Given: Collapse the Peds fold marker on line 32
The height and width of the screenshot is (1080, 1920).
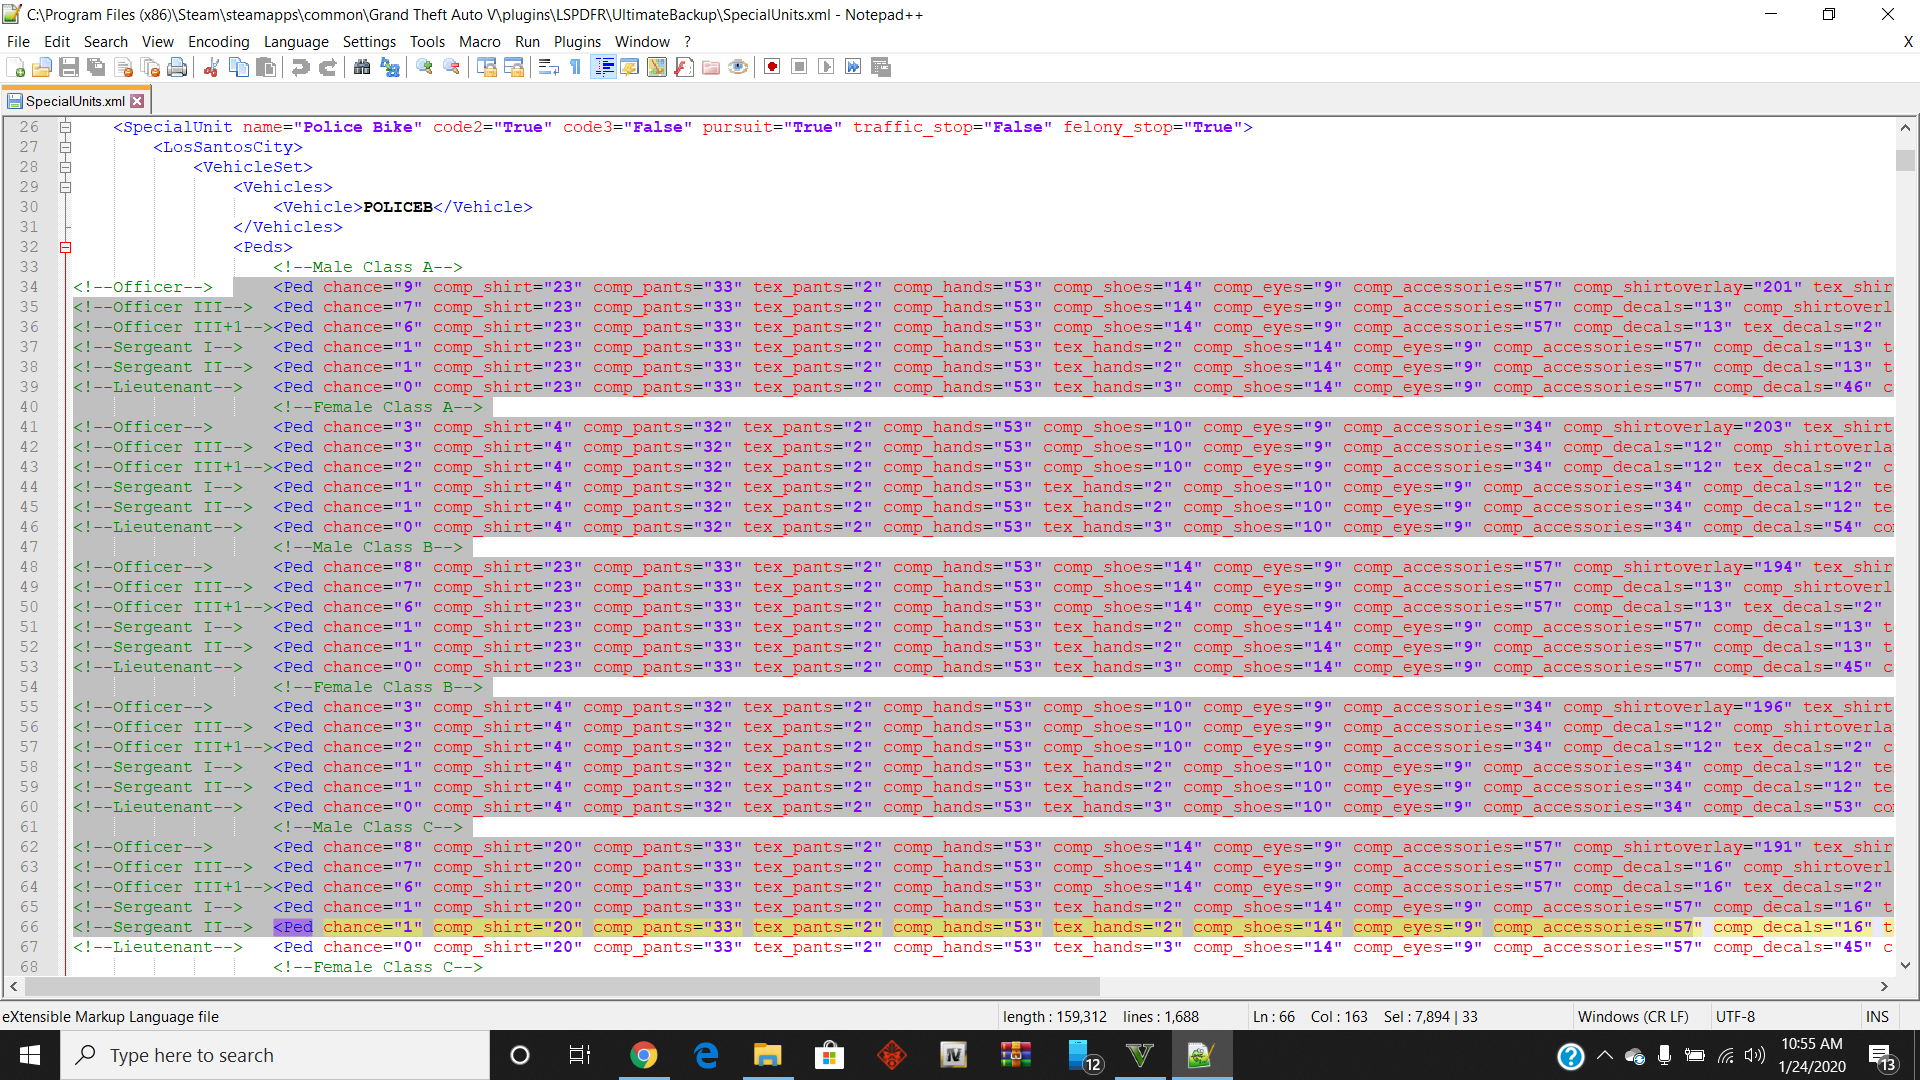Looking at the screenshot, I should tap(65, 247).
